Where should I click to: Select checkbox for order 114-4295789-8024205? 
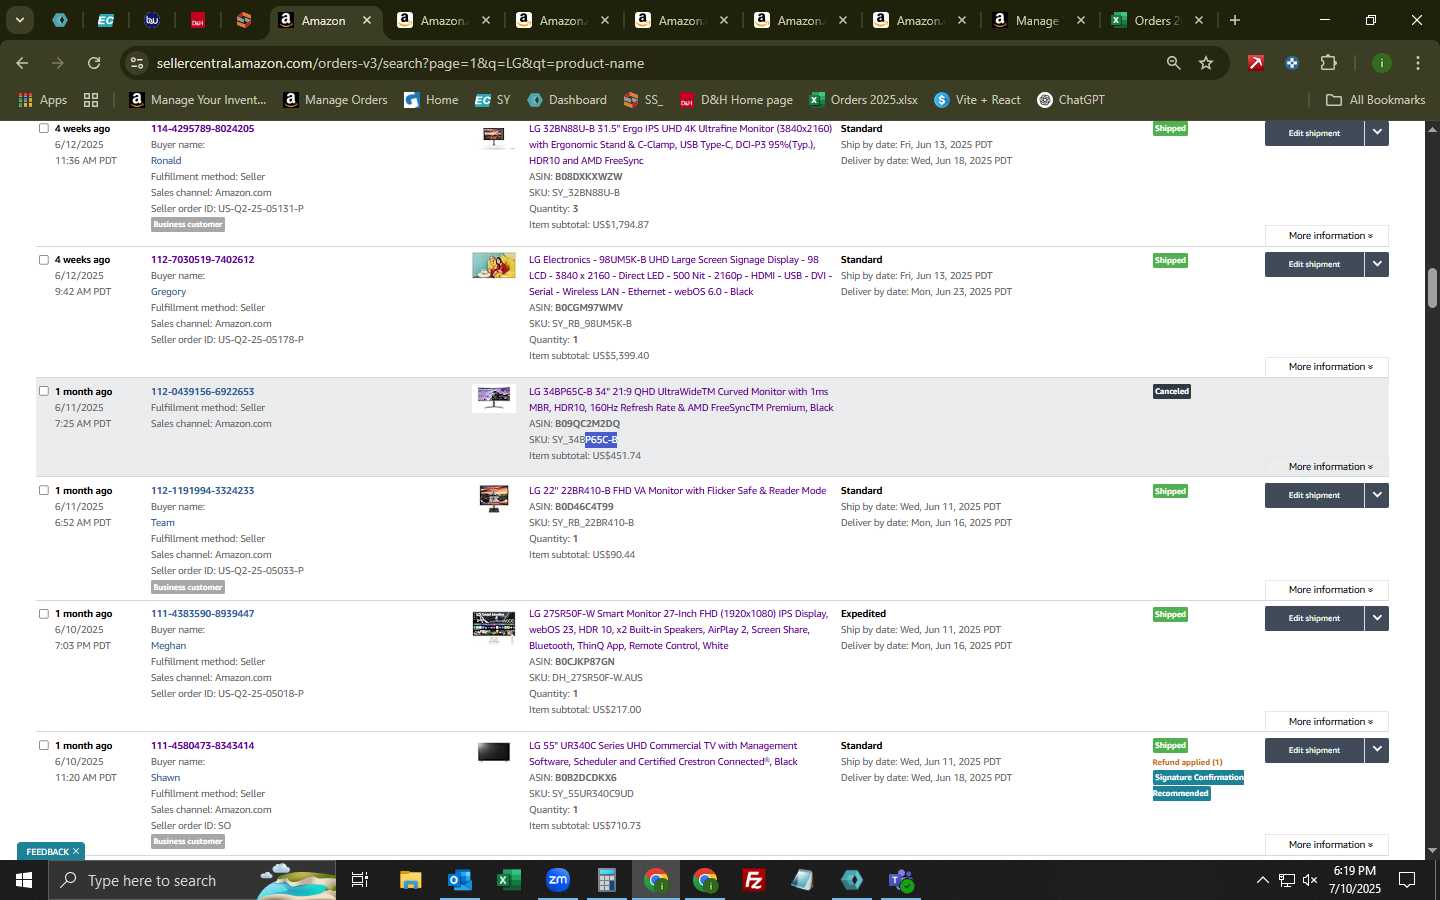click(x=43, y=128)
